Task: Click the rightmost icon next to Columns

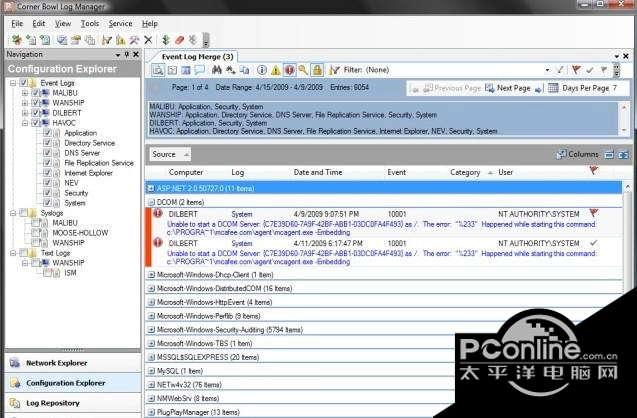Action: [623, 154]
